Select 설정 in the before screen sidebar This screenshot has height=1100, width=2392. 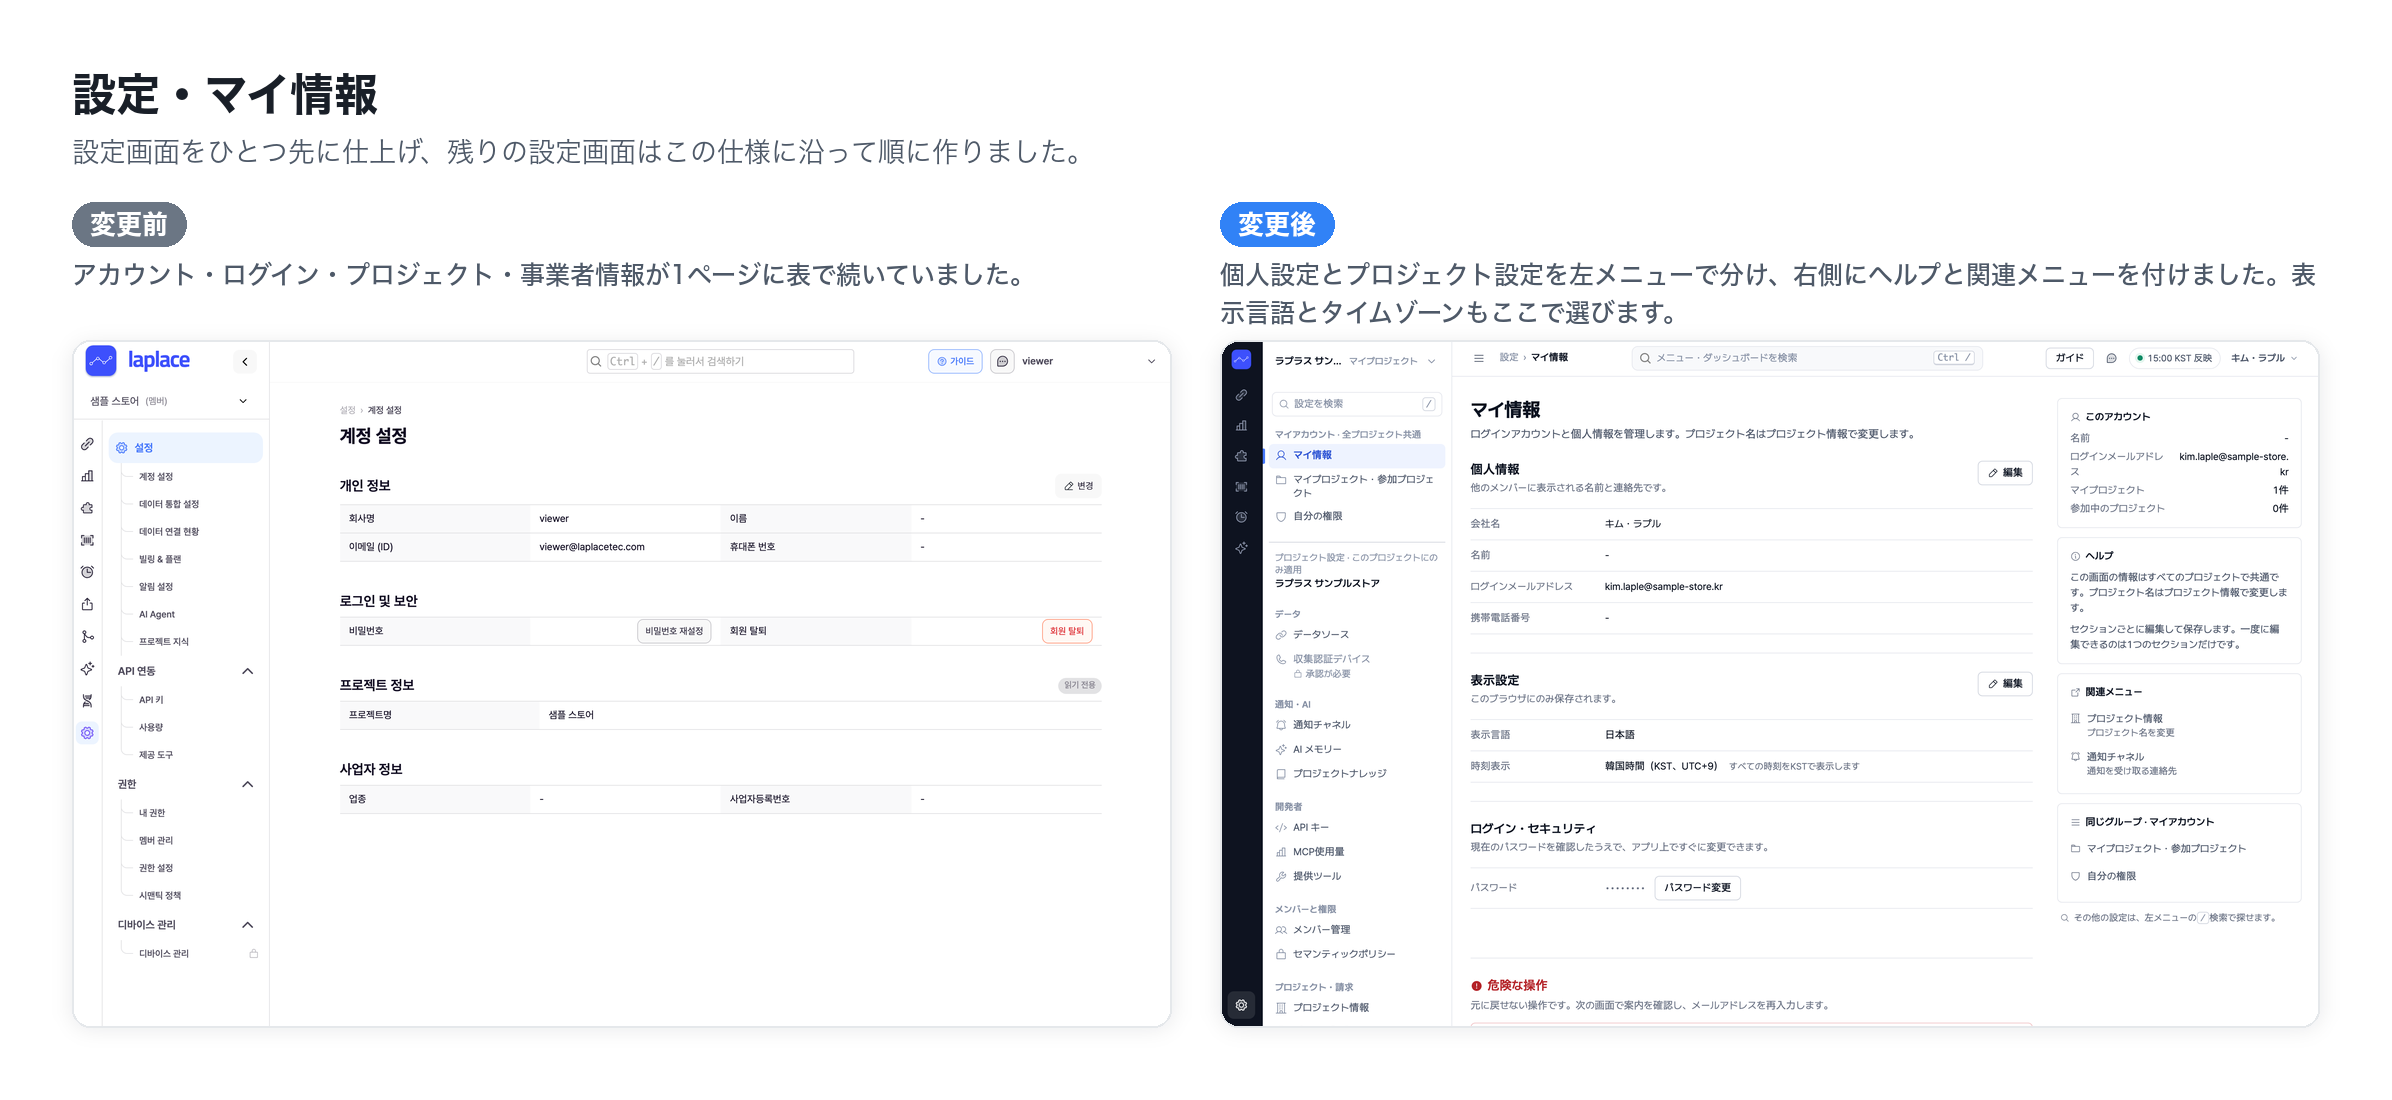coord(185,448)
